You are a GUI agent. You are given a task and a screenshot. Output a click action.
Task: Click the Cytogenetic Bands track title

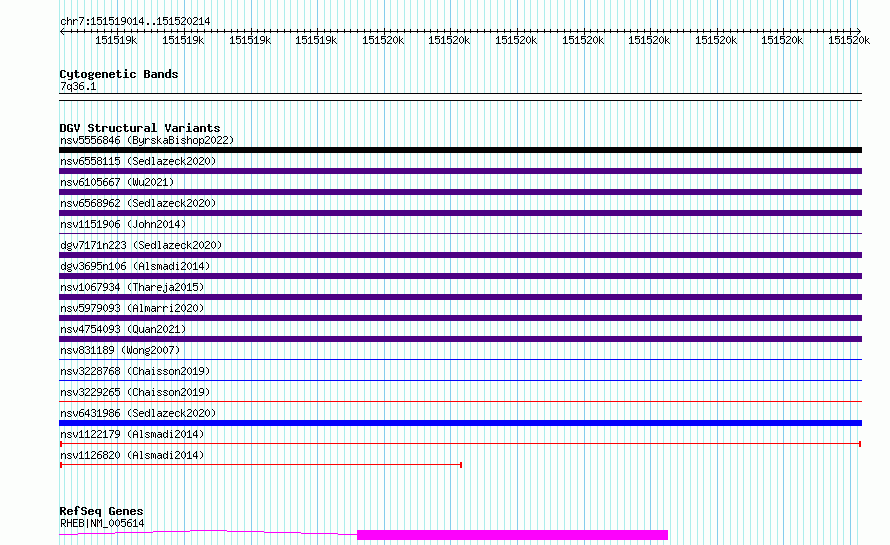click(119, 74)
